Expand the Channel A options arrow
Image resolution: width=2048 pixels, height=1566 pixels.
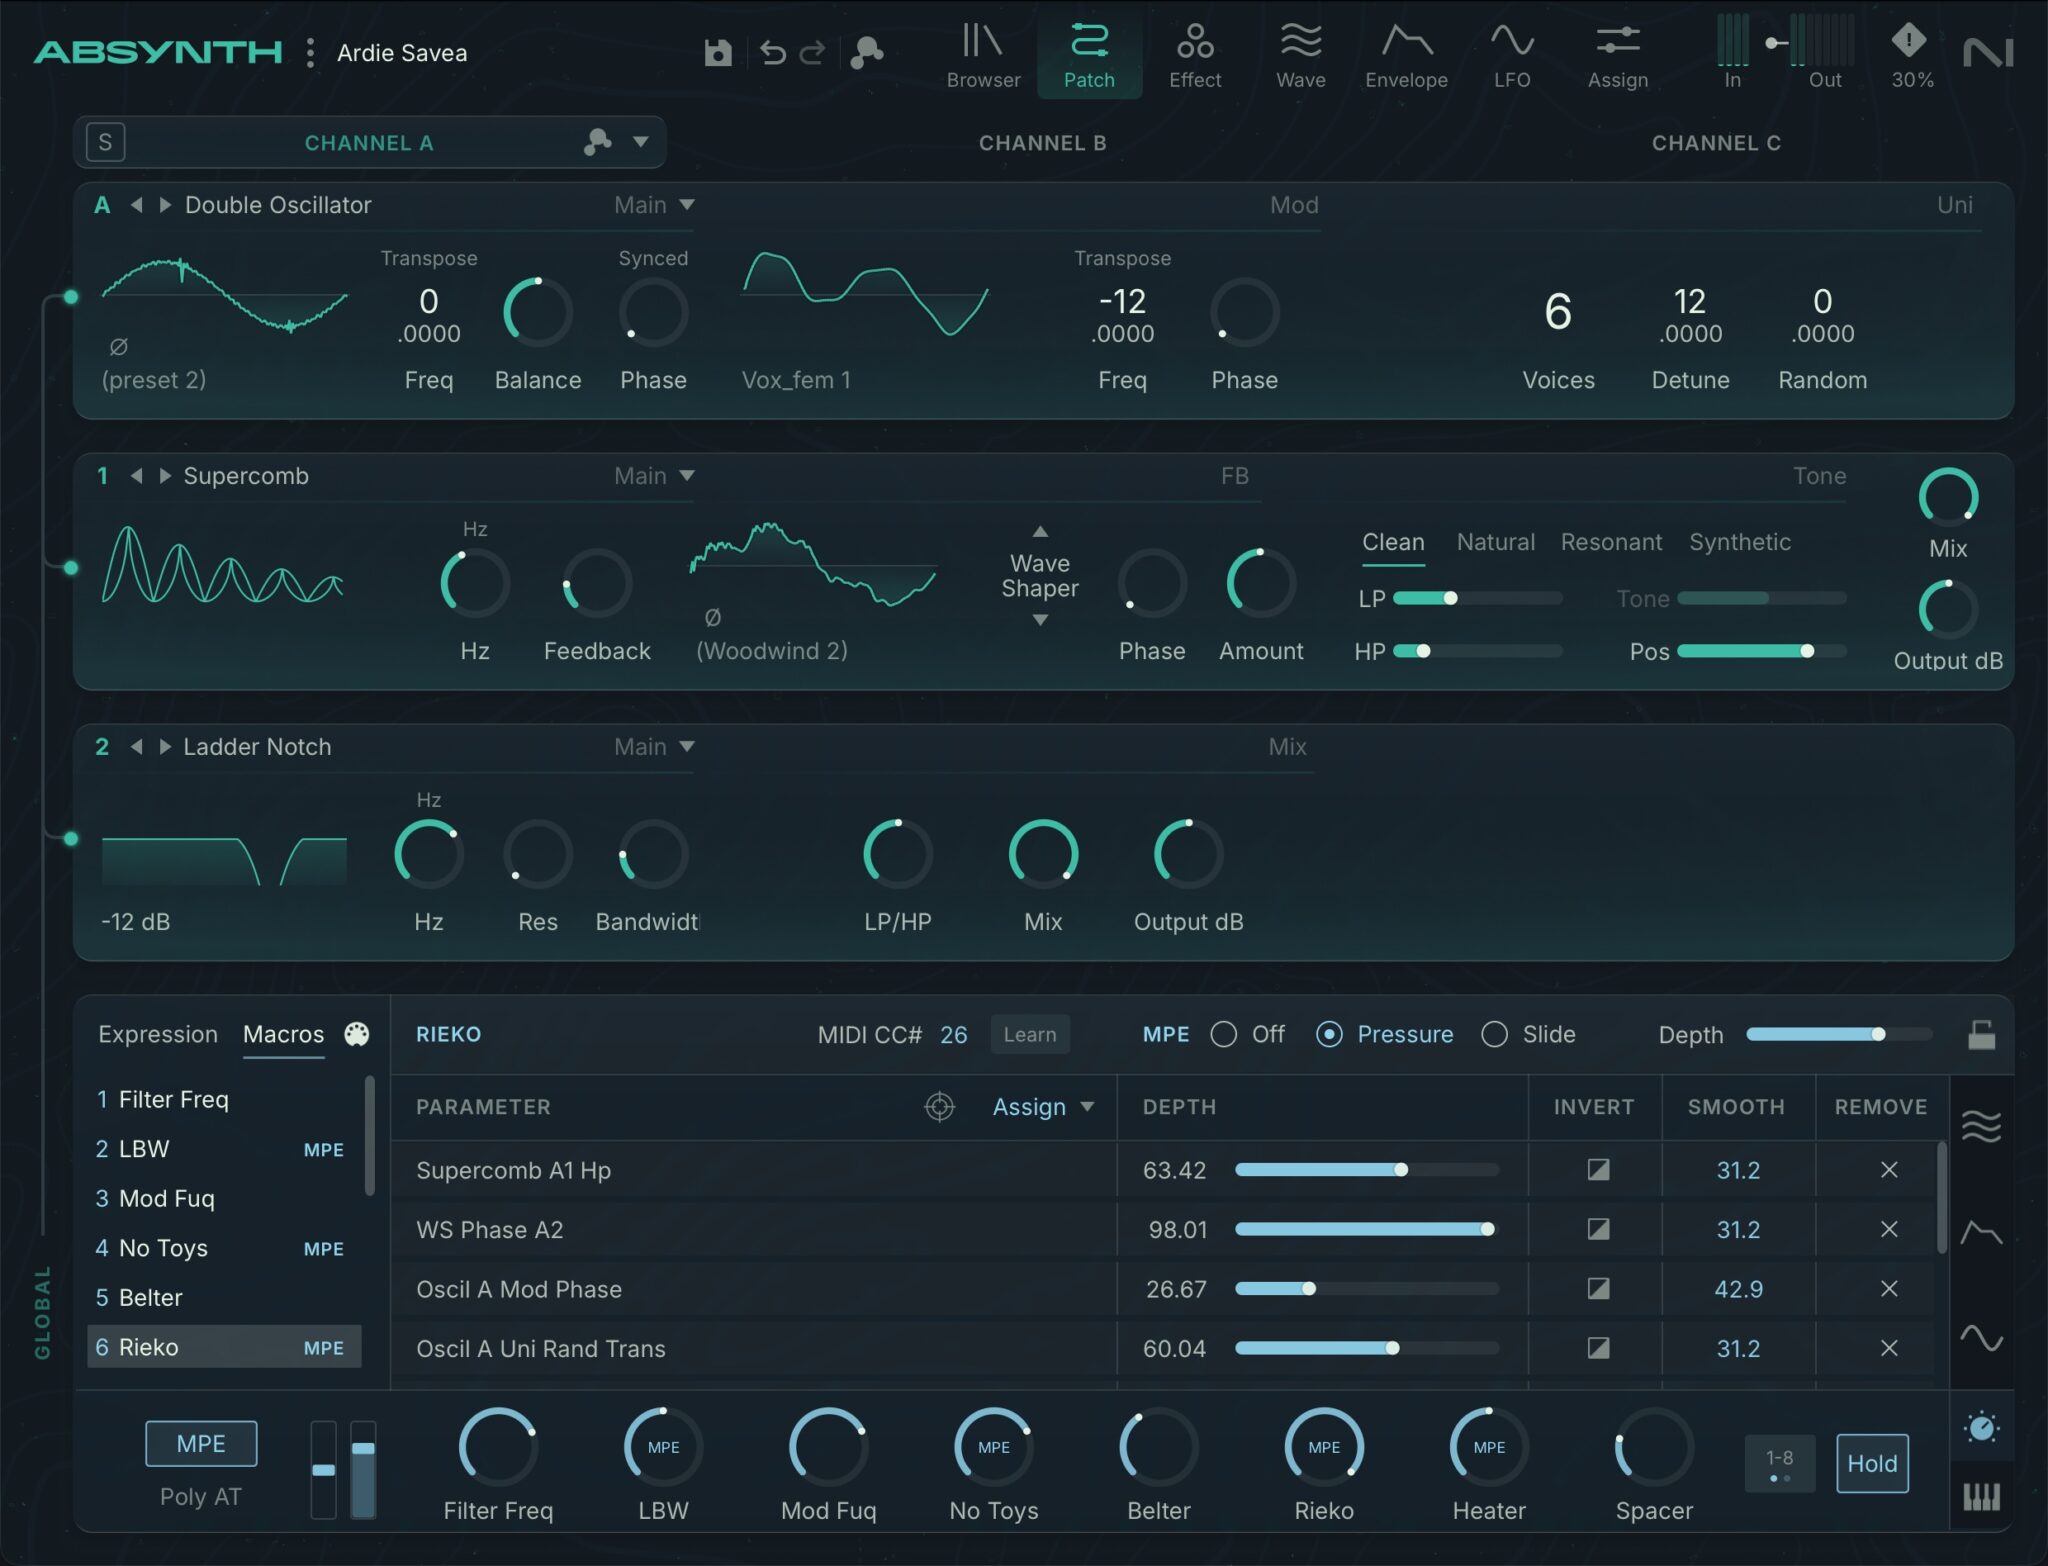point(641,142)
